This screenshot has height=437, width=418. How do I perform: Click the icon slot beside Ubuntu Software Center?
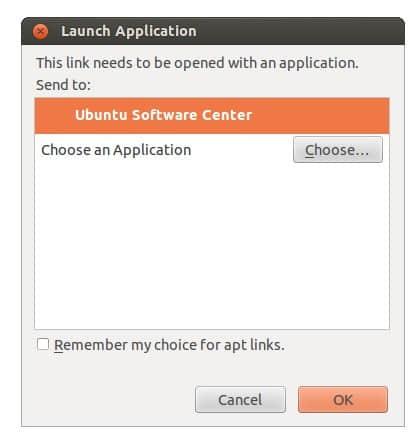(57, 115)
